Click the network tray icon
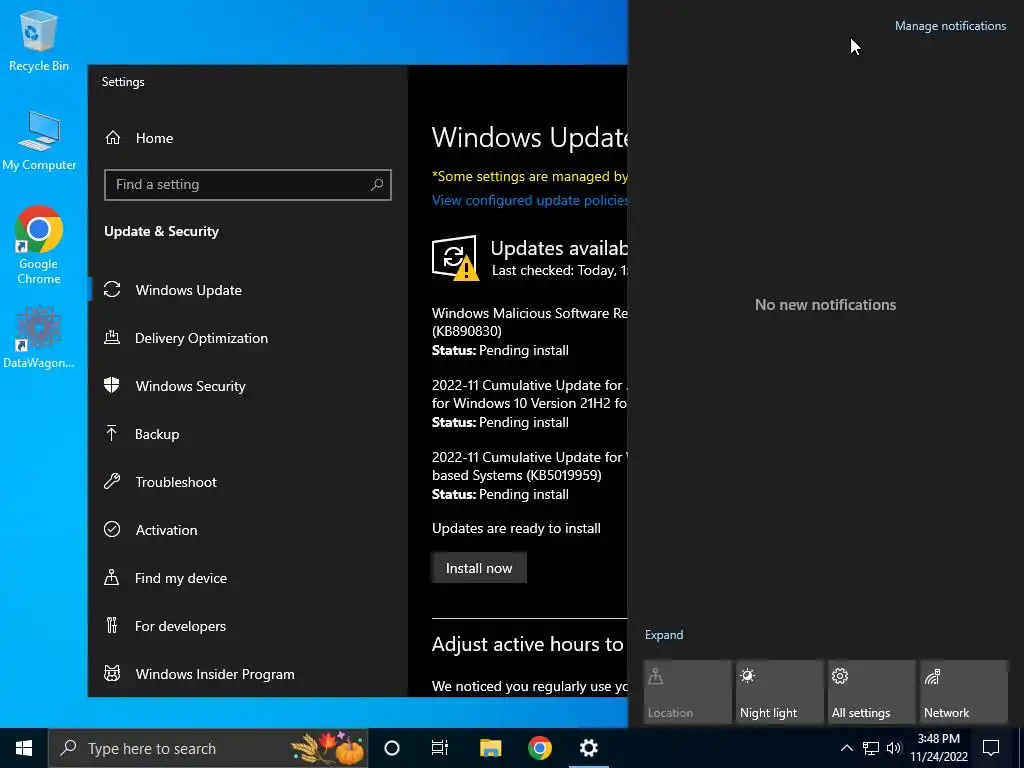Image resolution: width=1024 pixels, height=768 pixels. click(871, 748)
